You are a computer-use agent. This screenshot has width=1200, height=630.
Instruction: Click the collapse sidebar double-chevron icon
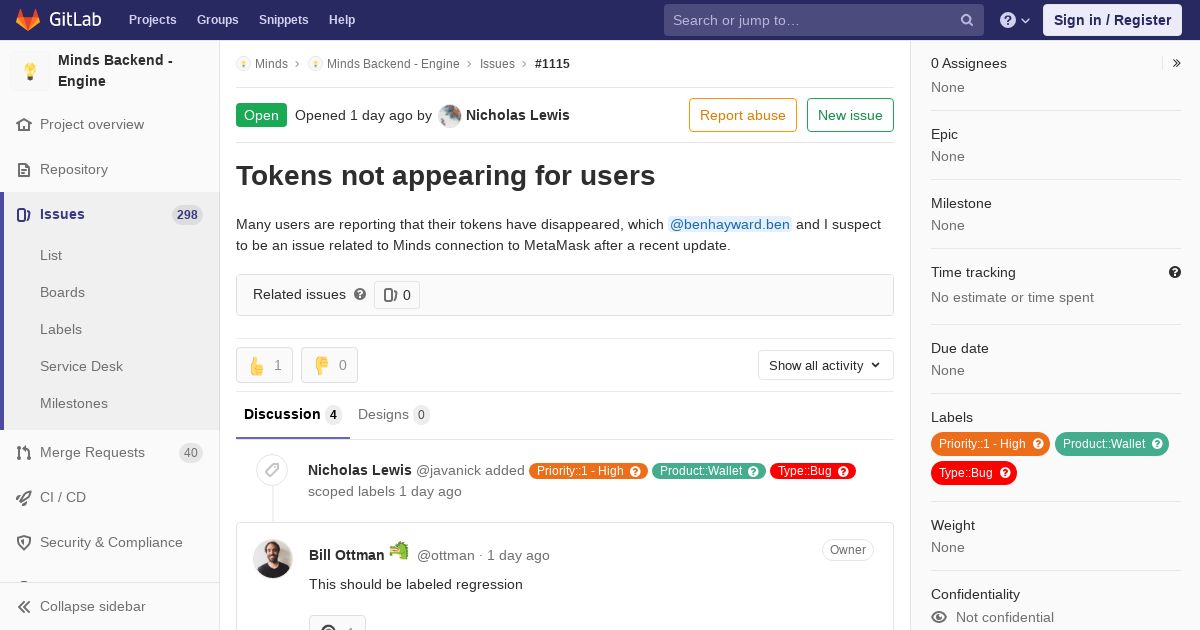24,607
